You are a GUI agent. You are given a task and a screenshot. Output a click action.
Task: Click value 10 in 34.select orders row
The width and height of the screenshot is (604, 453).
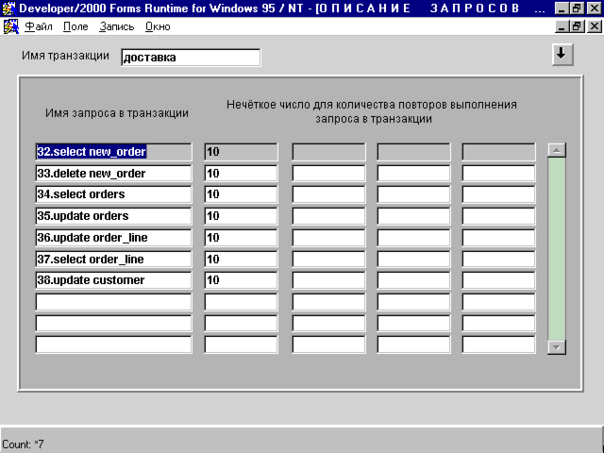point(241,195)
